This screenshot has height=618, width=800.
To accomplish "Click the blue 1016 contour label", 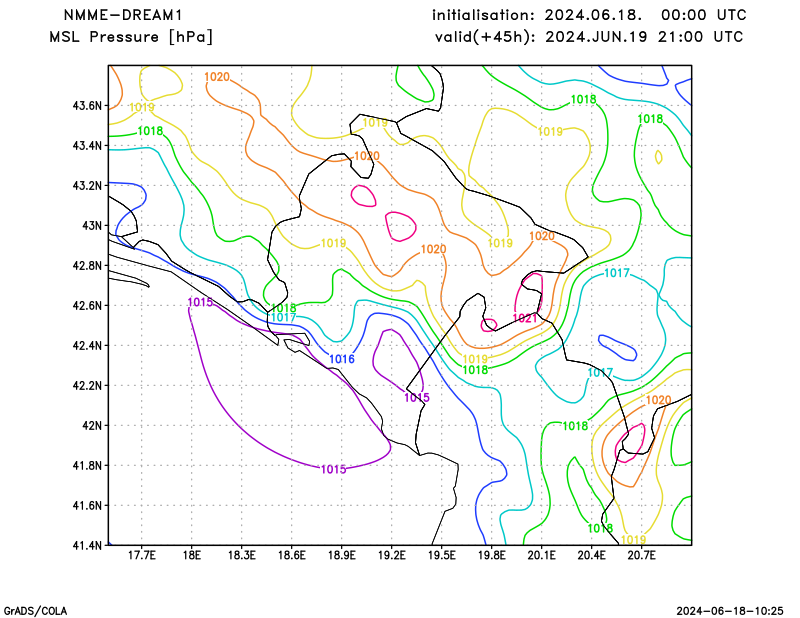I will point(342,359).
